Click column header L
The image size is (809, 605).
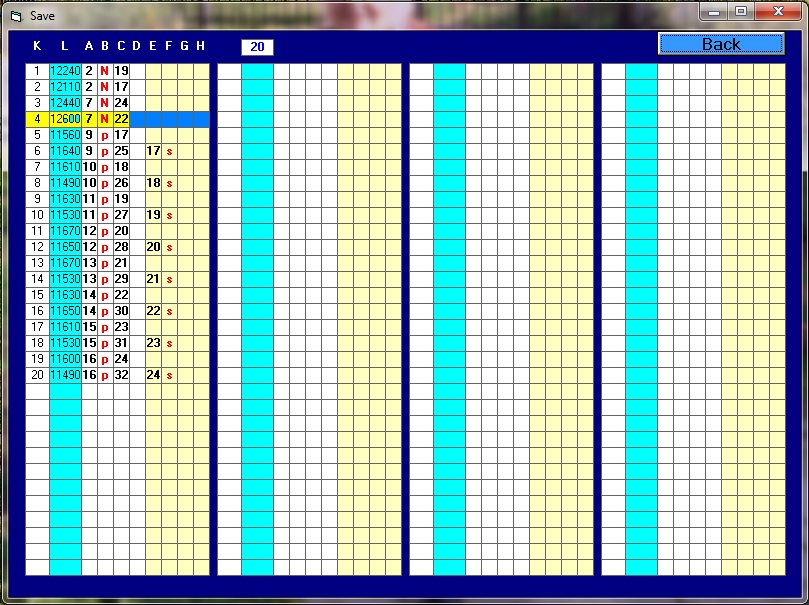tap(64, 46)
